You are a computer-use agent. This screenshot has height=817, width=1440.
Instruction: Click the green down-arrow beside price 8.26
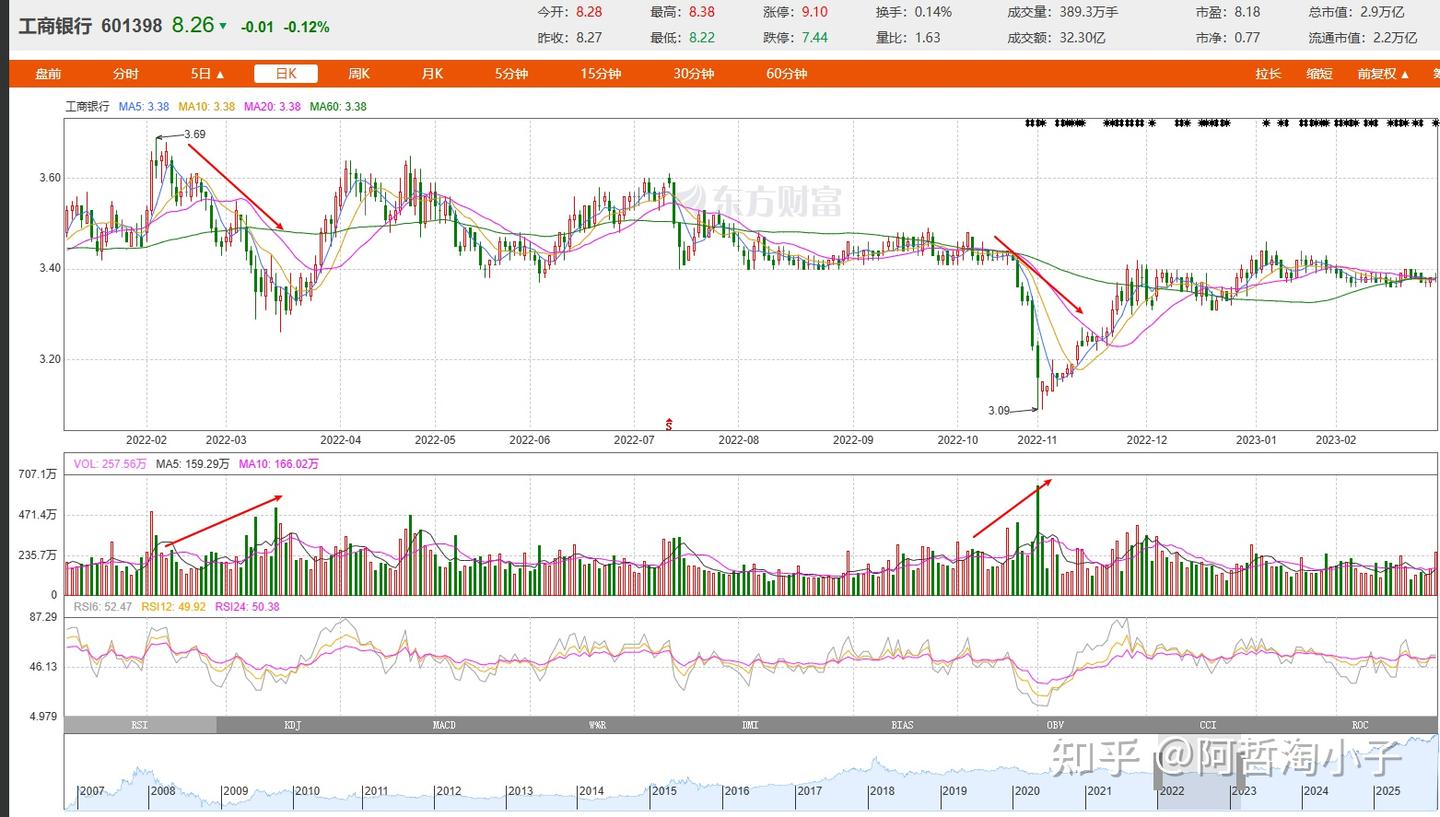[223, 26]
